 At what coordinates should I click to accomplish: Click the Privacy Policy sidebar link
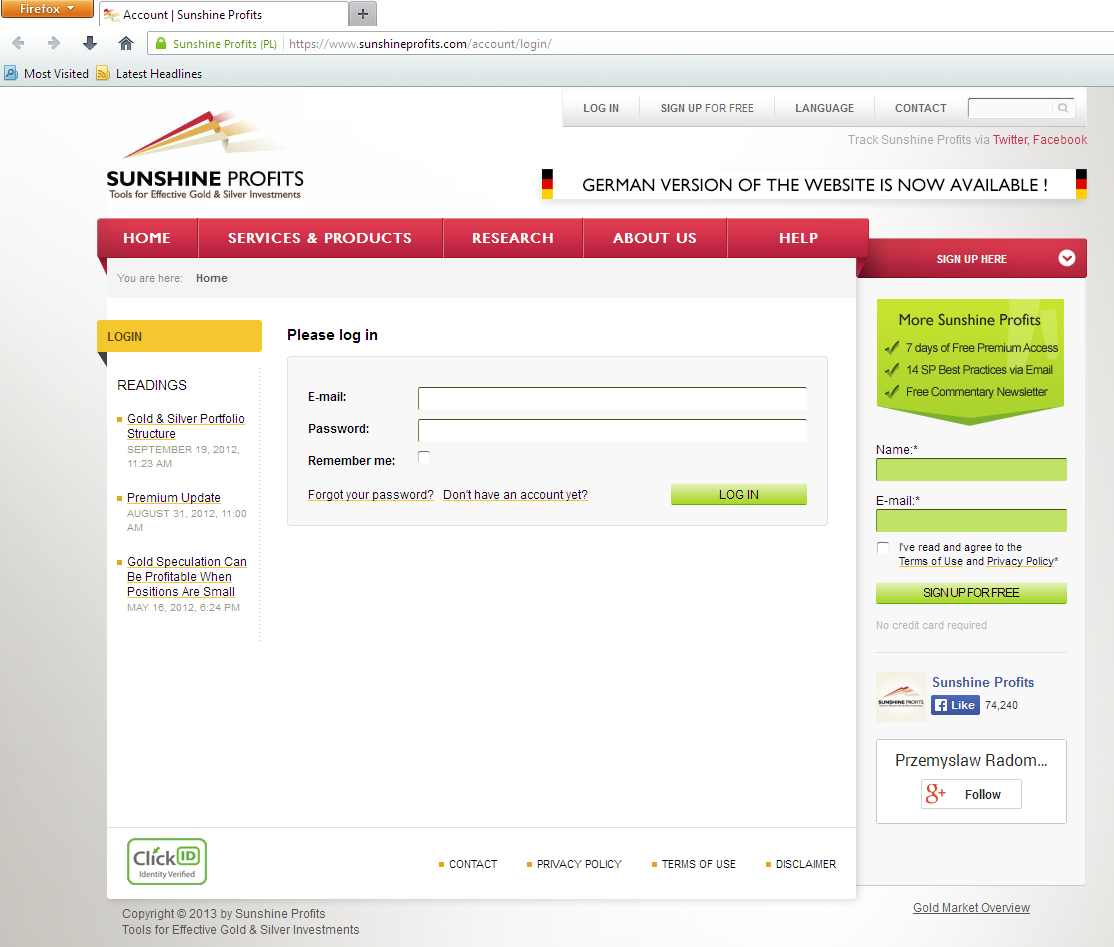[1020, 561]
